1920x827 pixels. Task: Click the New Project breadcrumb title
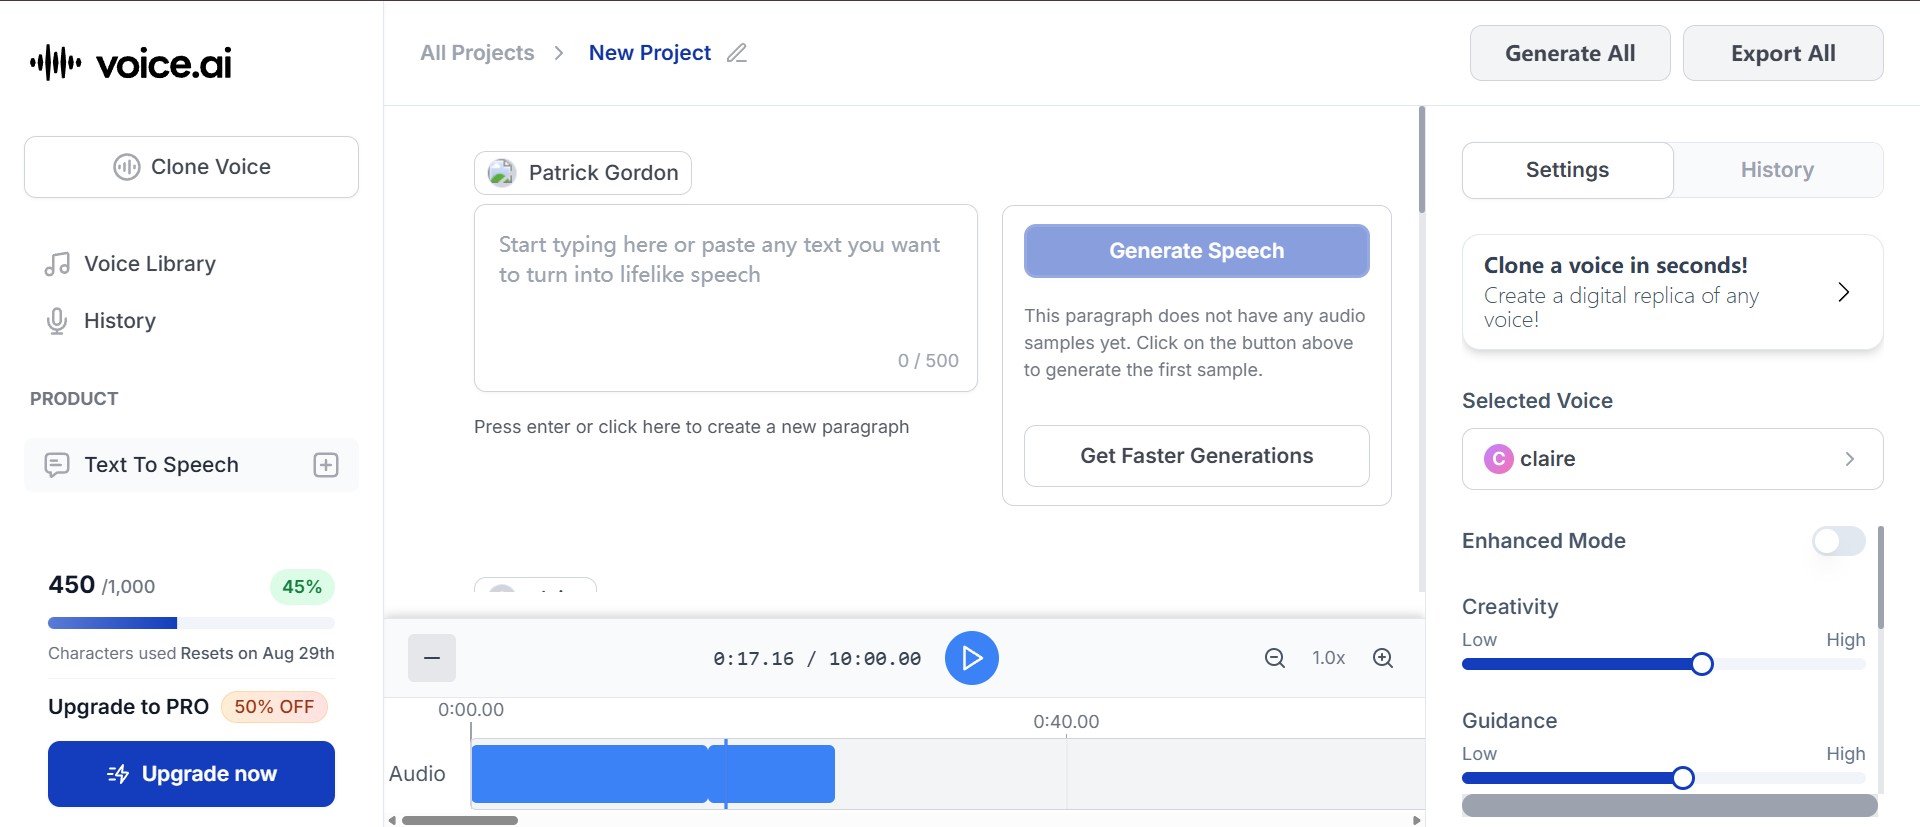coord(650,53)
